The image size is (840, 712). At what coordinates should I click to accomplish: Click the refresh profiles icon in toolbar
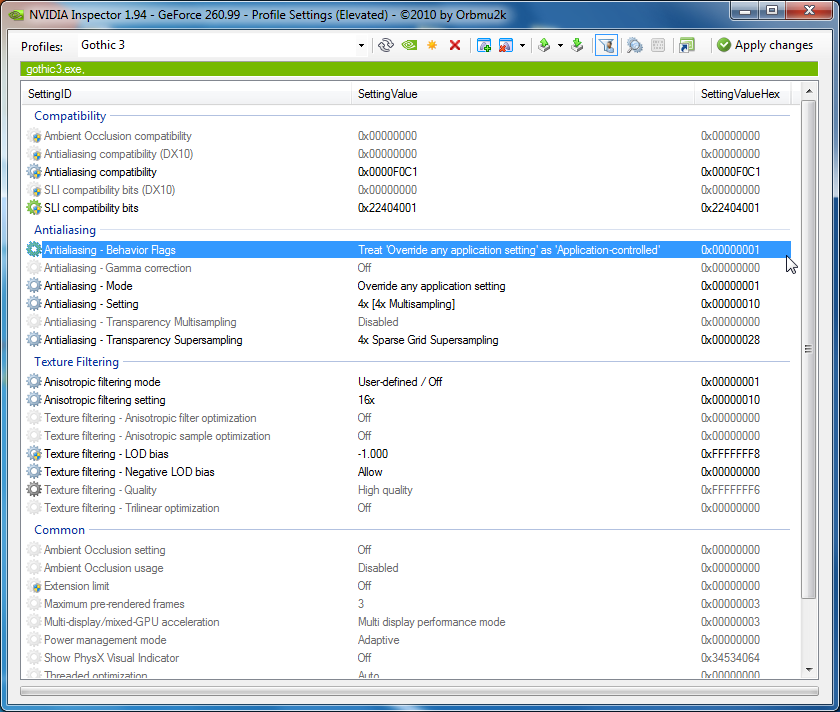386,45
